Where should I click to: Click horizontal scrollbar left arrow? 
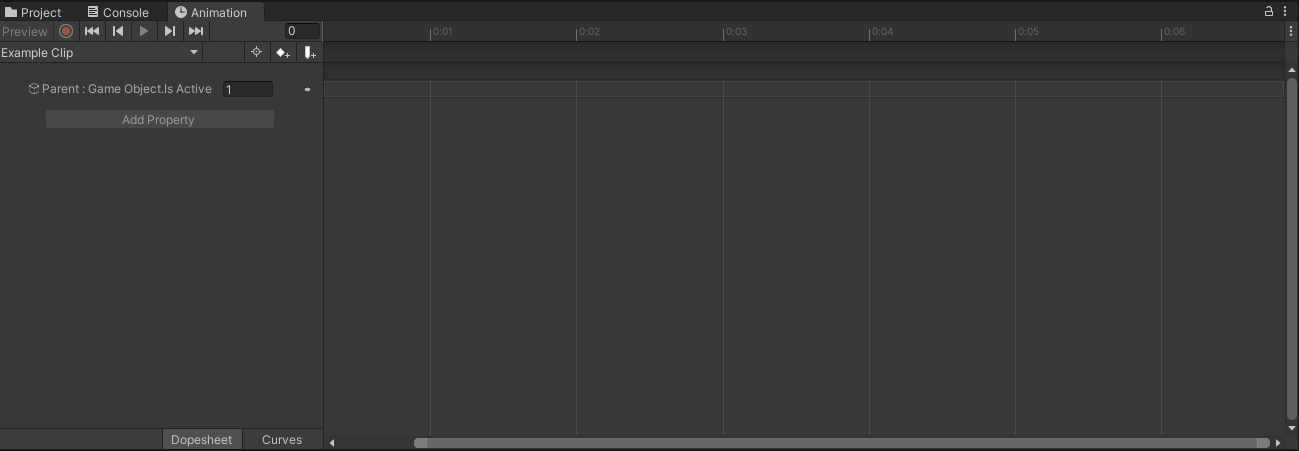pyautogui.click(x=332, y=442)
